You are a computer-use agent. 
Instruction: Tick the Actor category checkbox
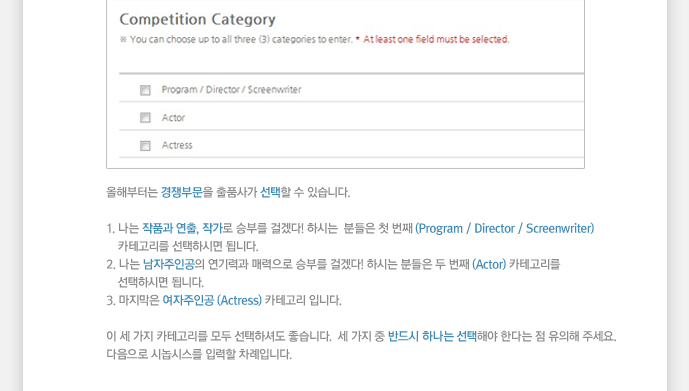click(145, 118)
